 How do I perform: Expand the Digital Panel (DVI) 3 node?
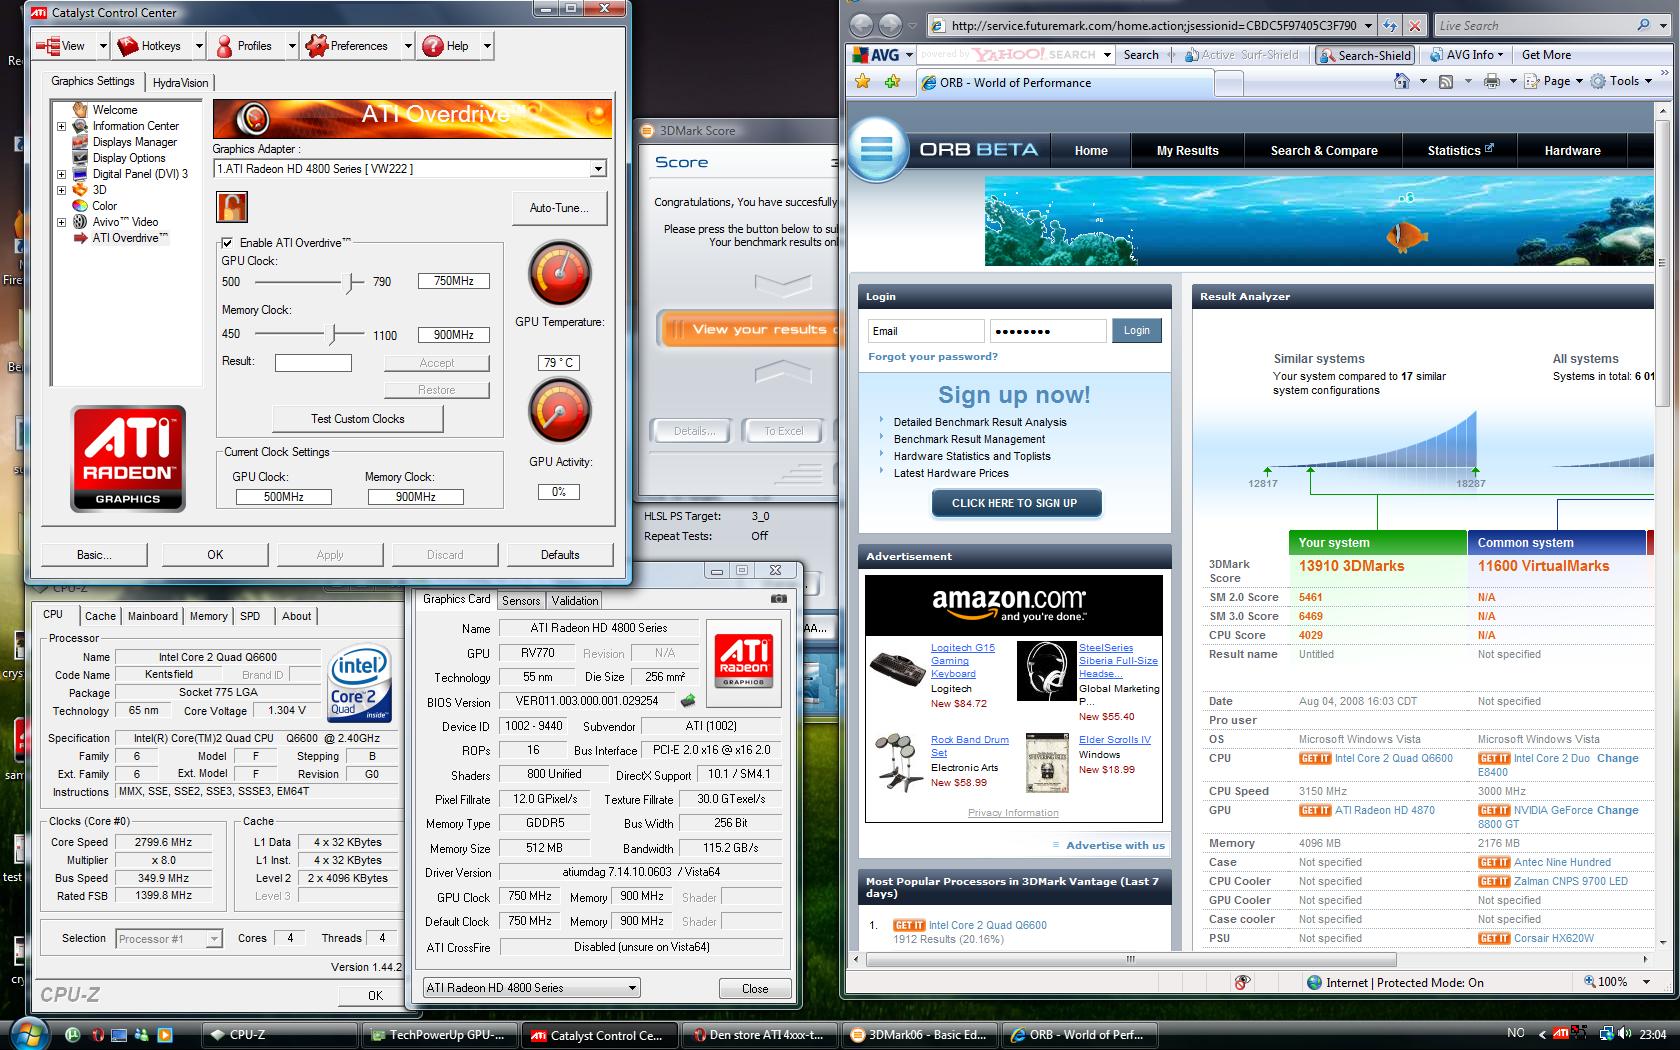pyautogui.click(x=61, y=174)
